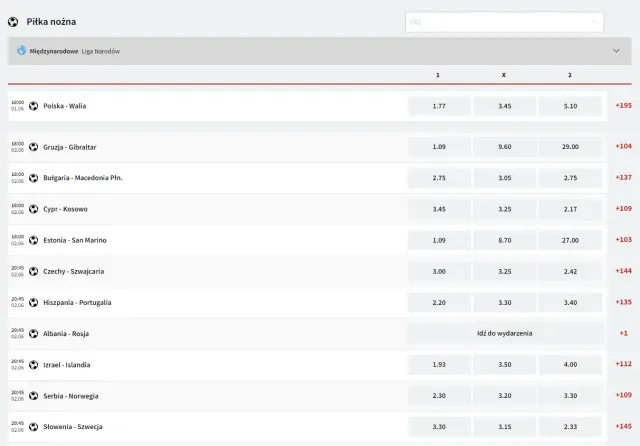The height and width of the screenshot is (446, 640).
Task: Collapse the Liga Narodów section chevron
Action: tap(616, 50)
